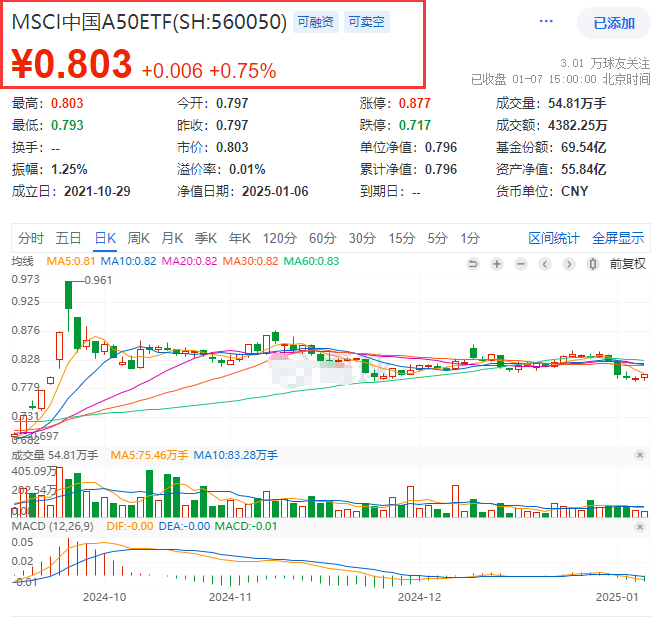Viewport: 664px width, 617px height.
Task: Click the volume MA5:75.46万手 label
Action: coord(149,455)
